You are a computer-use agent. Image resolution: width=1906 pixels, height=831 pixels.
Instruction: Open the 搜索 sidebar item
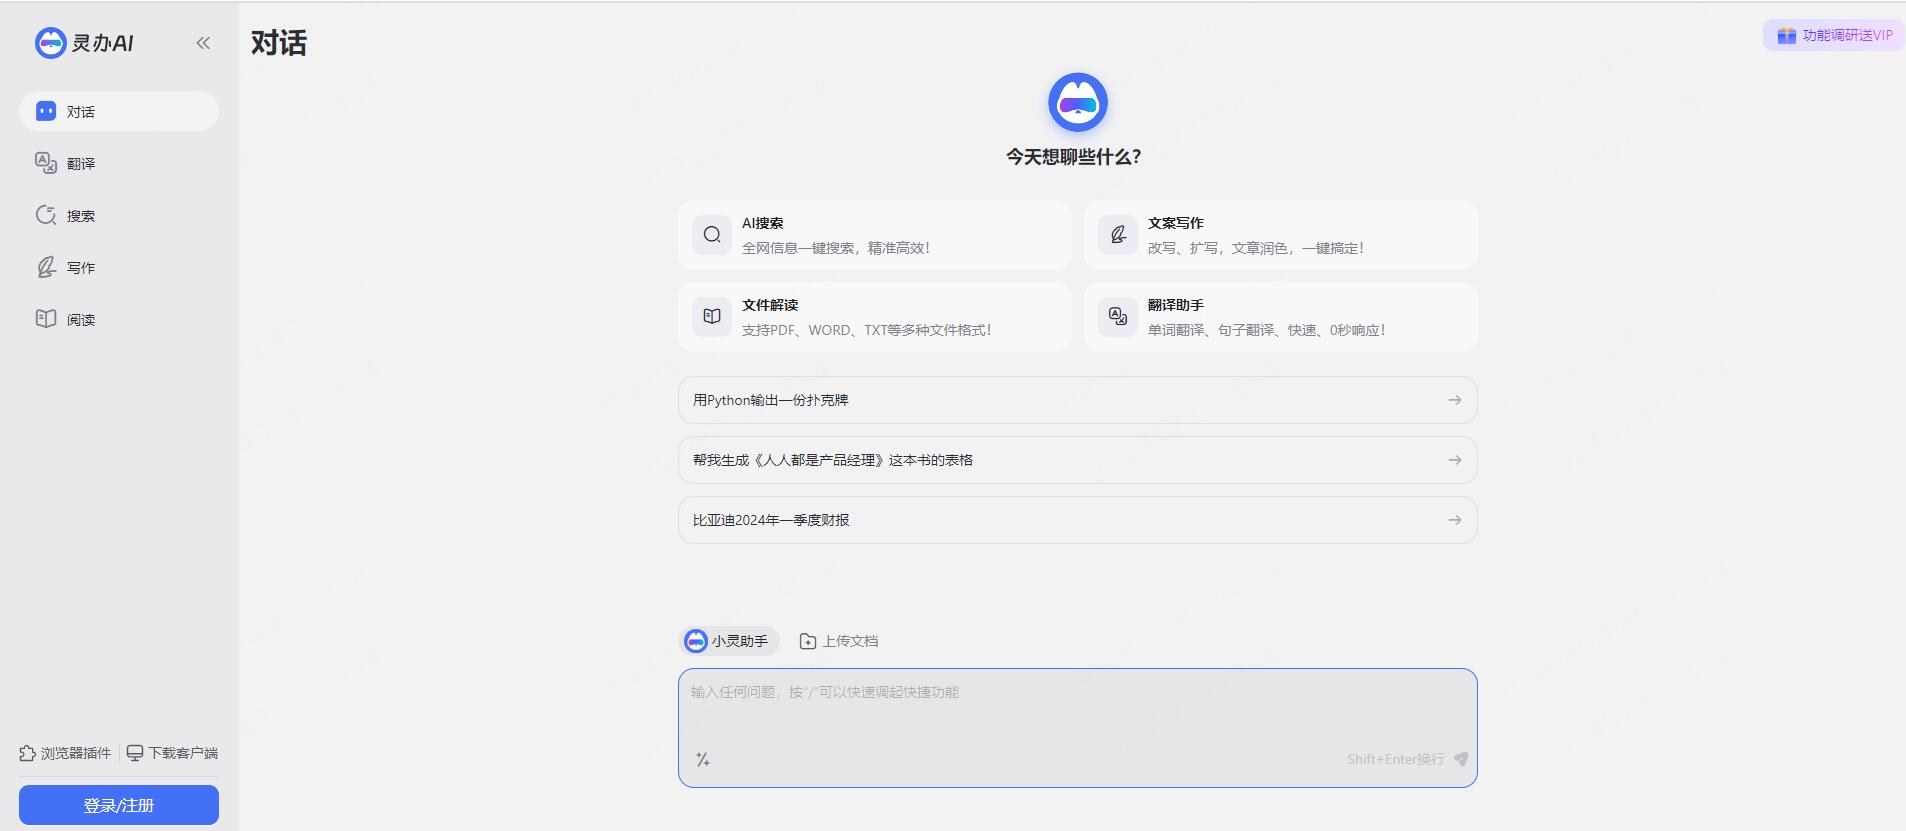pos(119,215)
